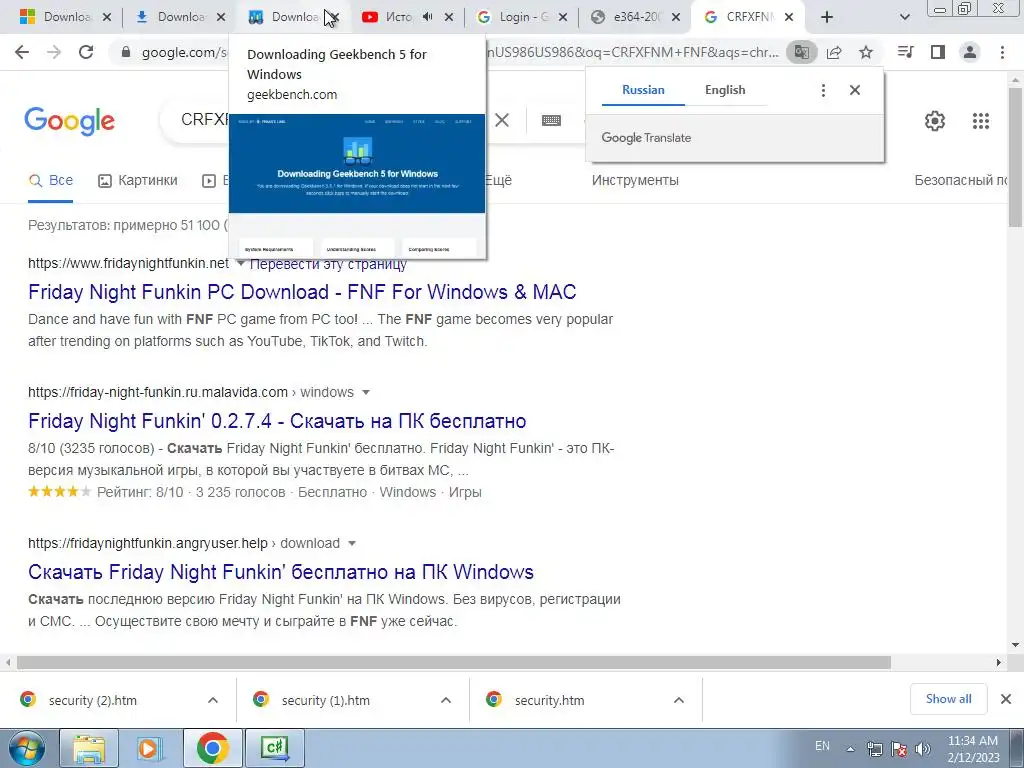The height and width of the screenshot is (768, 1024).
Task: Open the on-screen keyboard input tool
Action: point(551,120)
